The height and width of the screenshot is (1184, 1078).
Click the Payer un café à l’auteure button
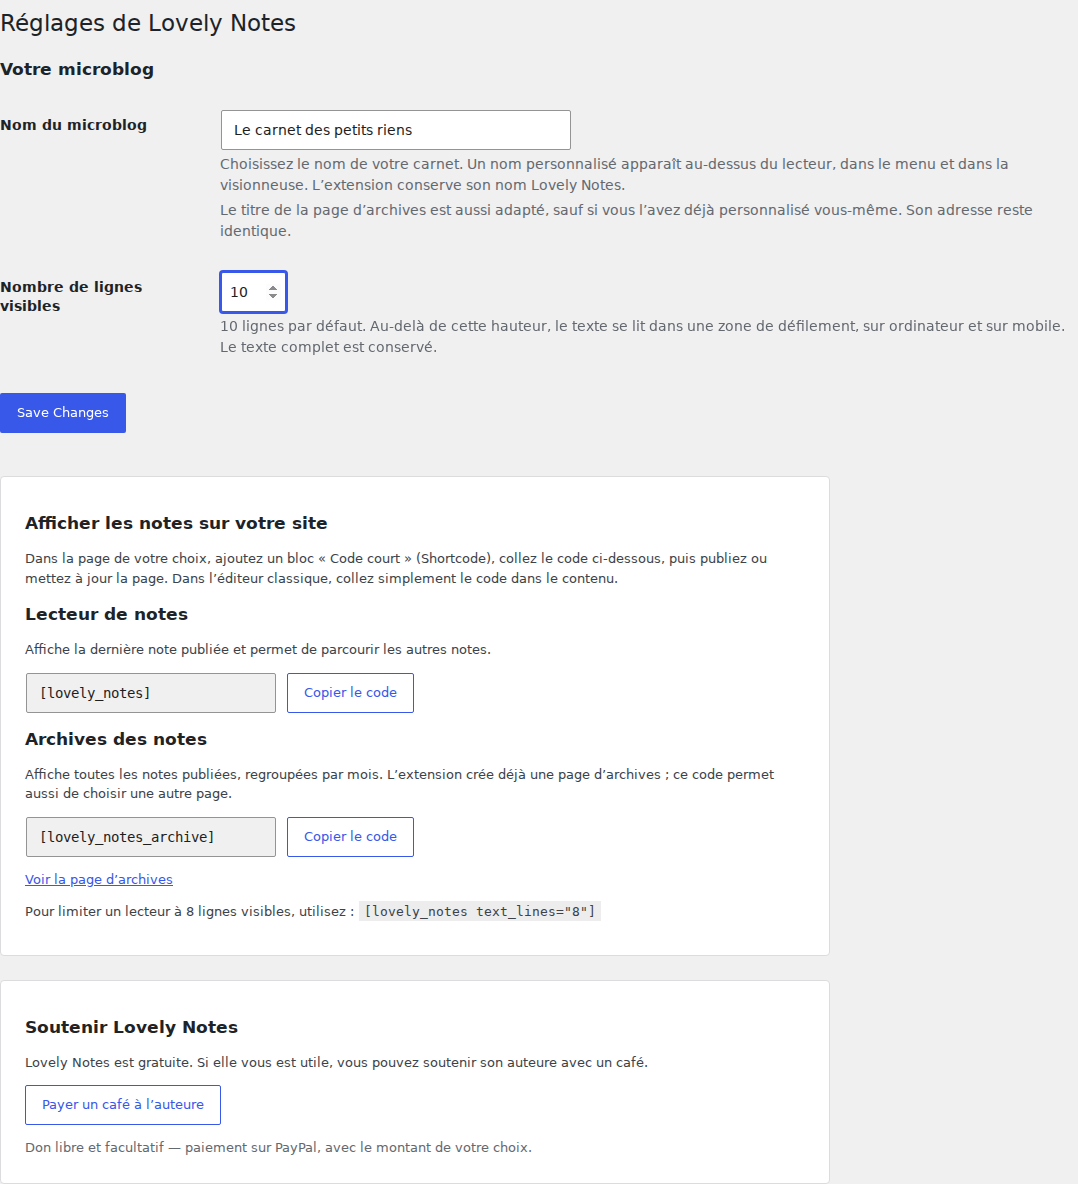[123, 1105]
